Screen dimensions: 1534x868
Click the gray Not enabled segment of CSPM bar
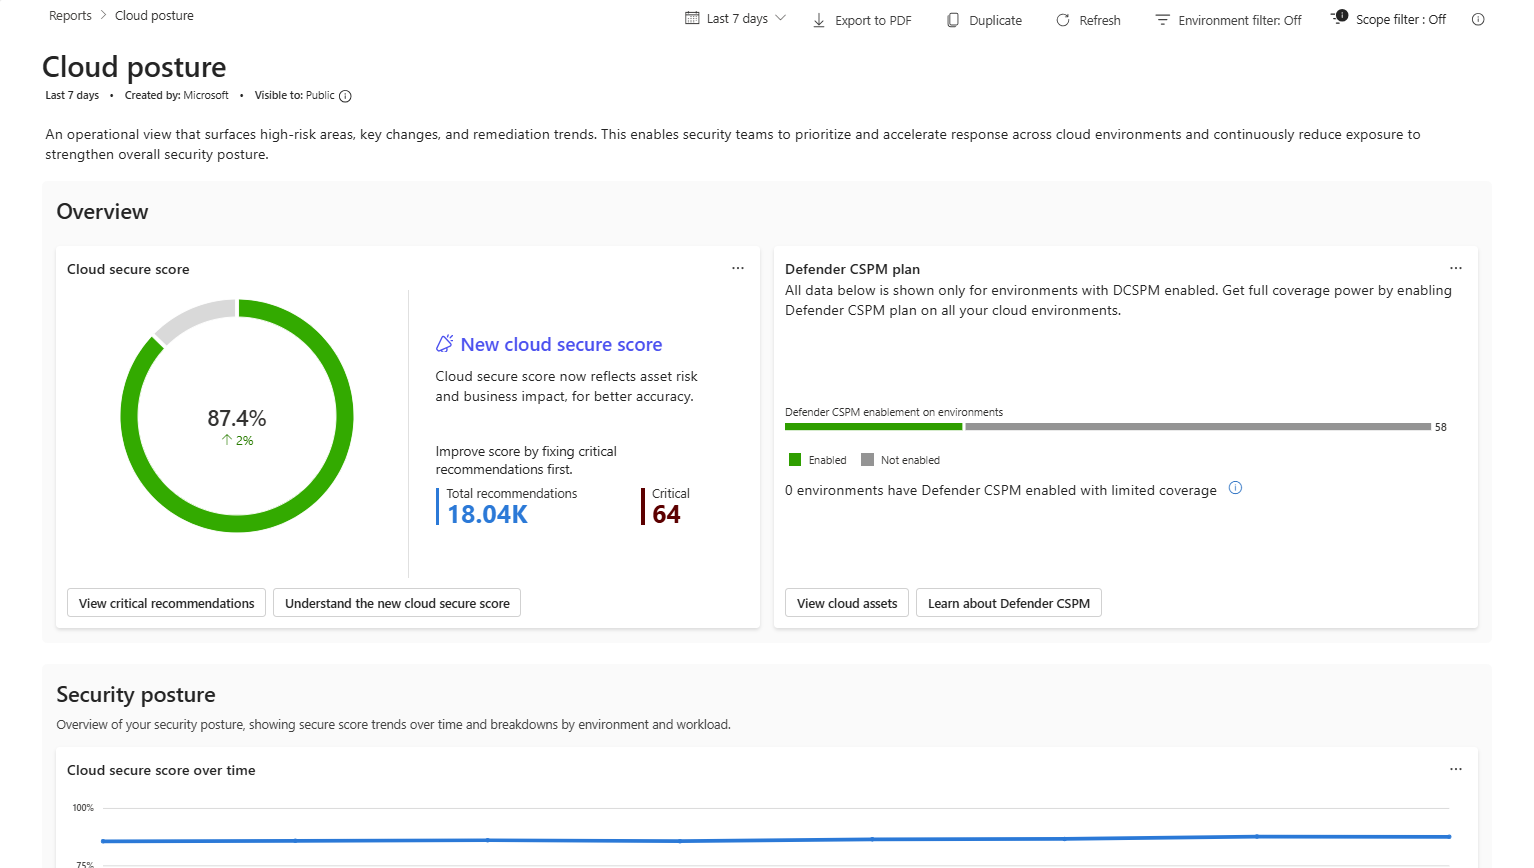1198,427
